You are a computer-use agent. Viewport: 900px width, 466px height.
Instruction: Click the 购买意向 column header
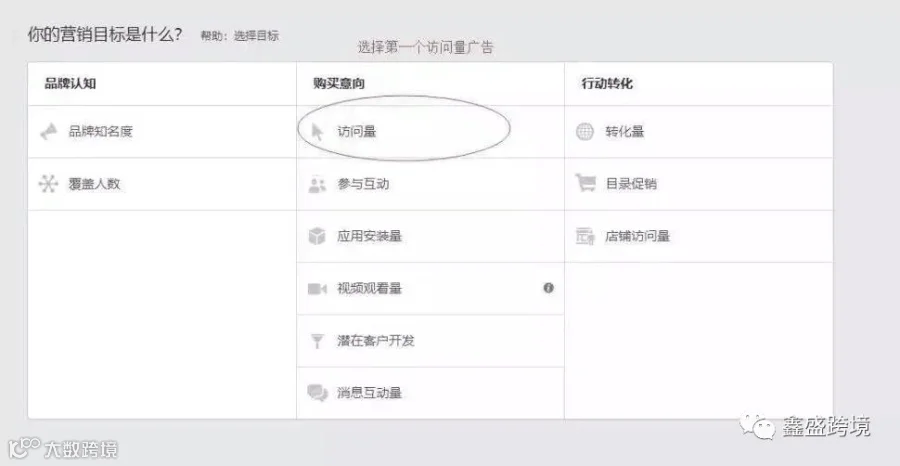click(x=339, y=84)
